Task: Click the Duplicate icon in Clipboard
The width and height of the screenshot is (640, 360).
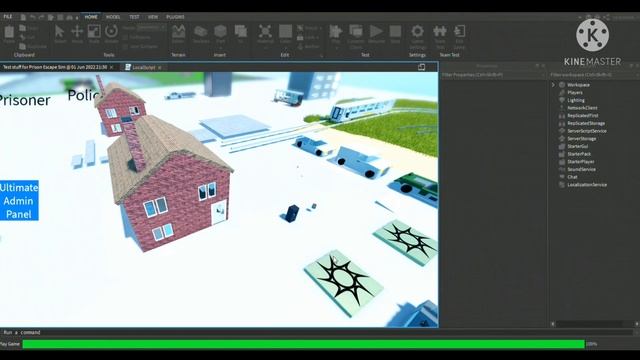Action: 22,47
